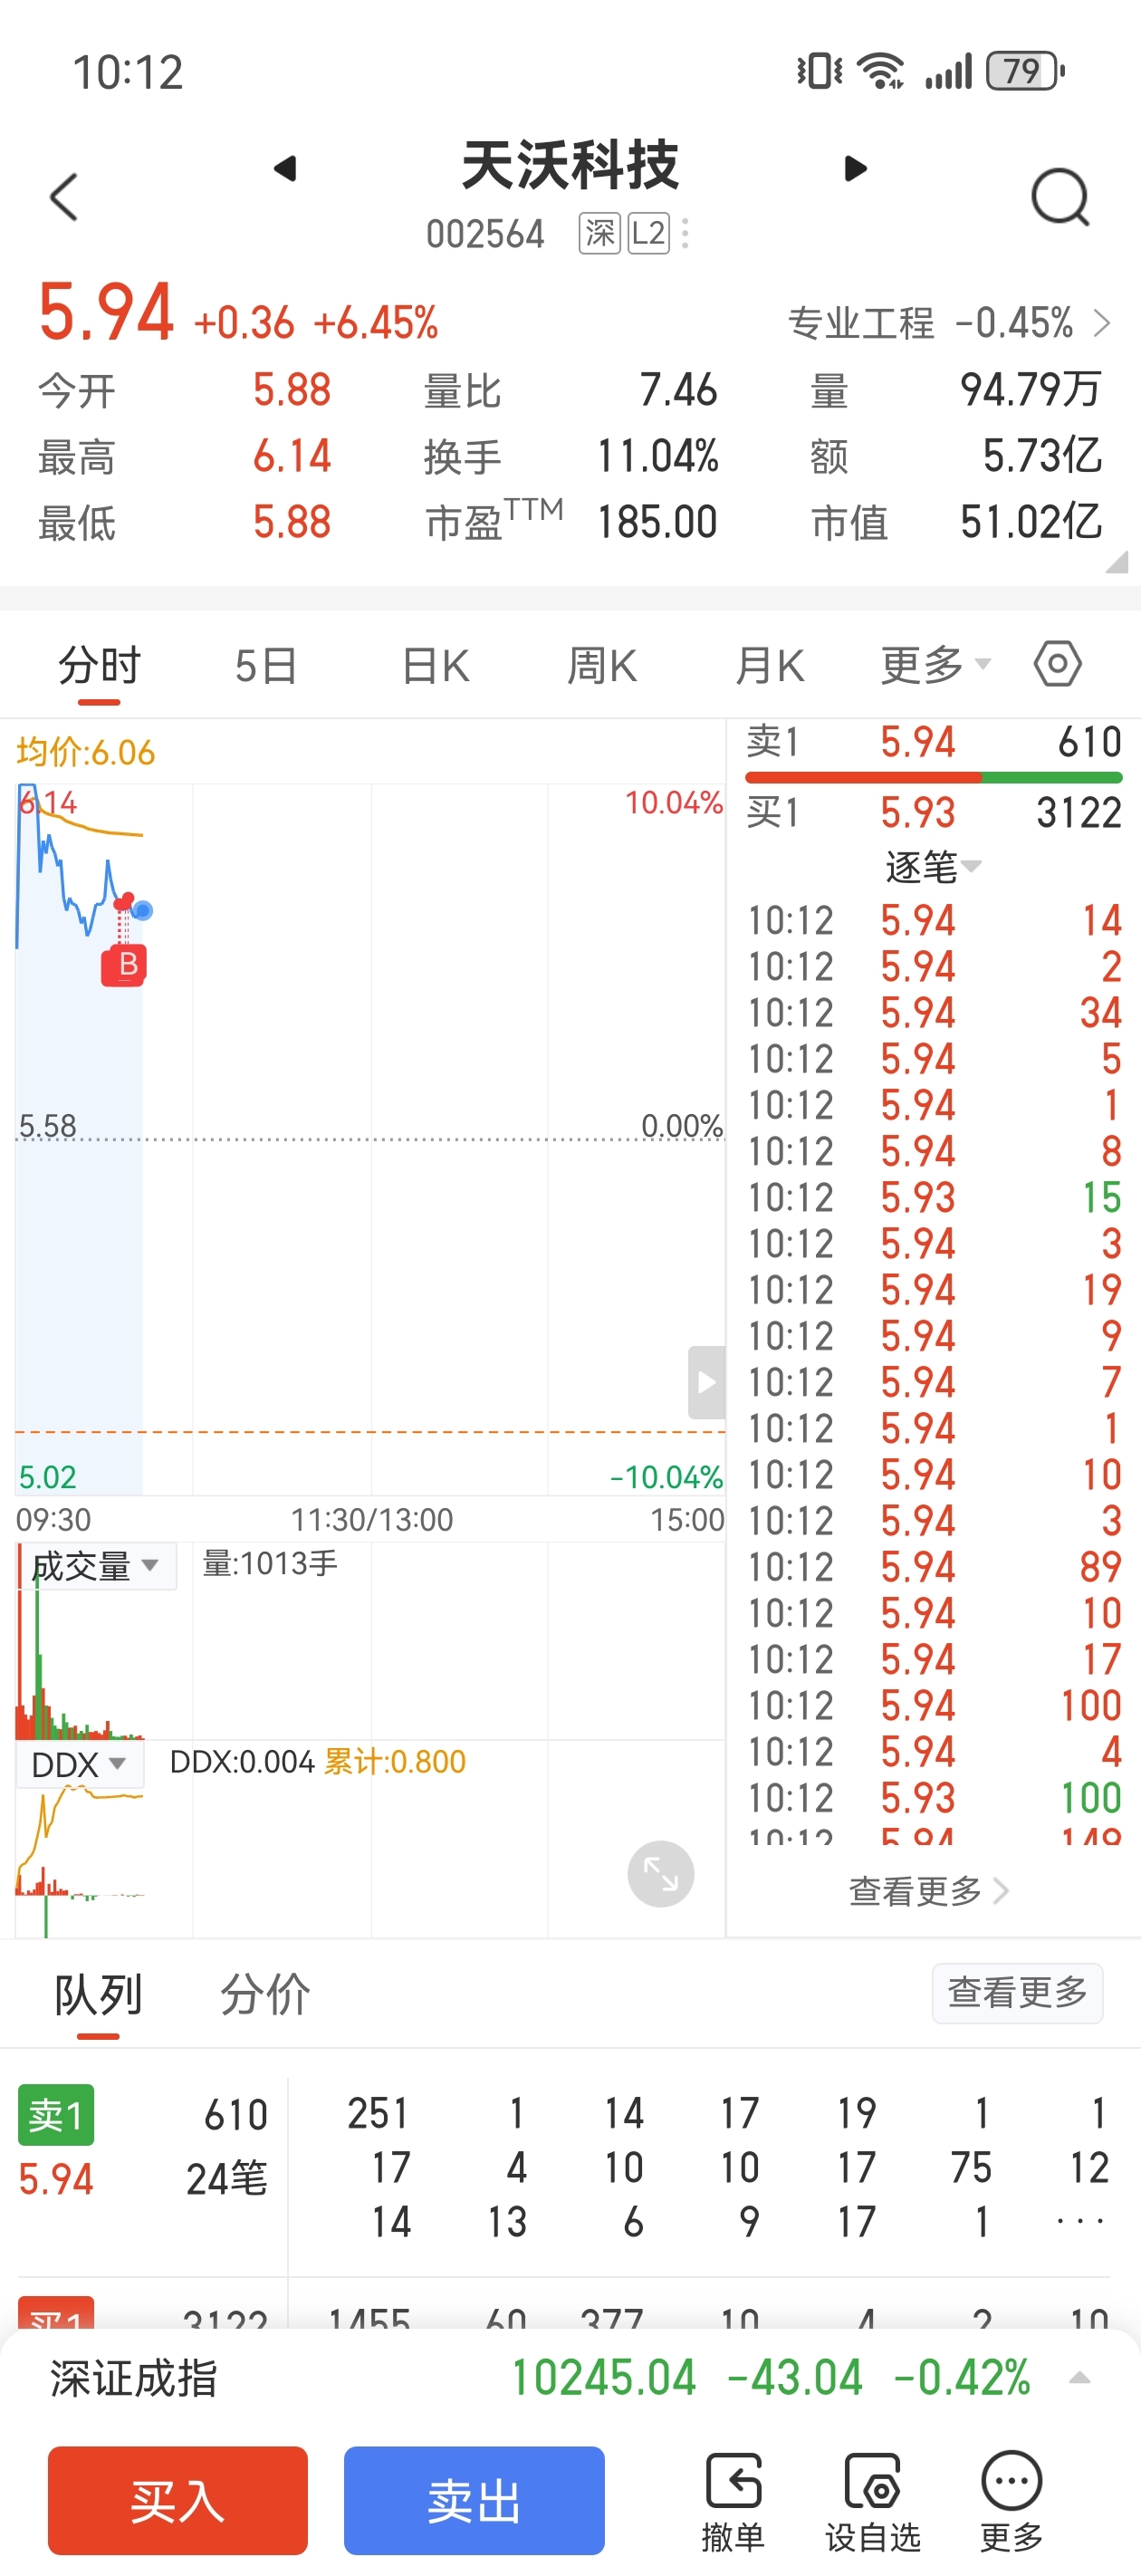Open the search magnifier icon
1141x2576 pixels.
click(1060, 197)
